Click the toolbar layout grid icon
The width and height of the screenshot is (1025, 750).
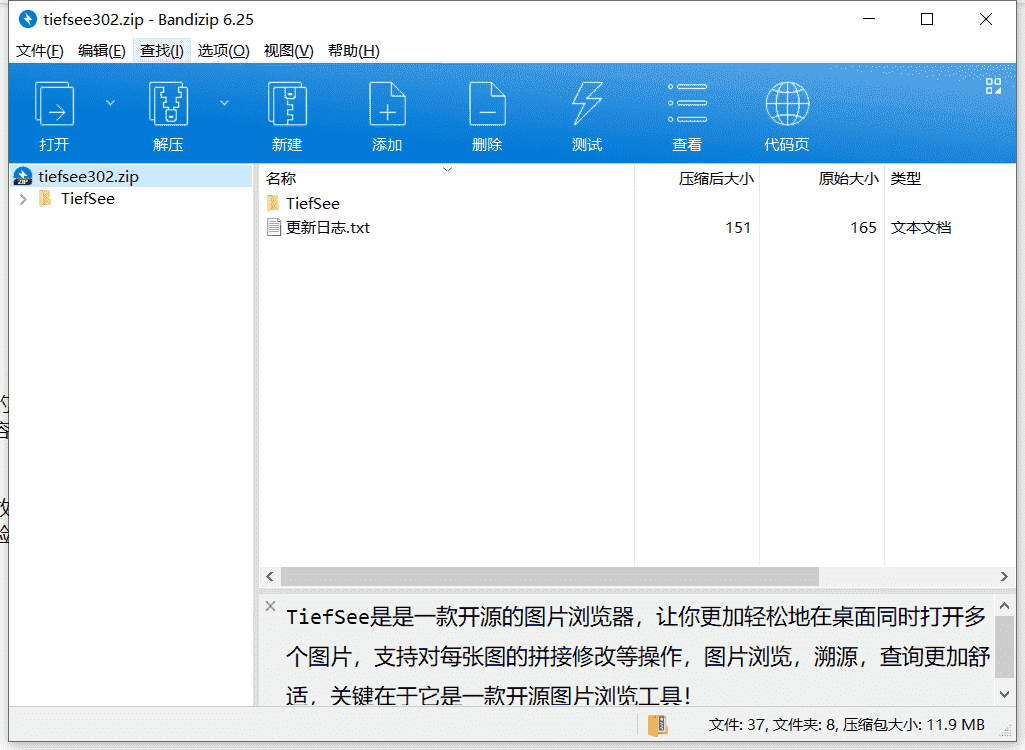coord(993,86)
